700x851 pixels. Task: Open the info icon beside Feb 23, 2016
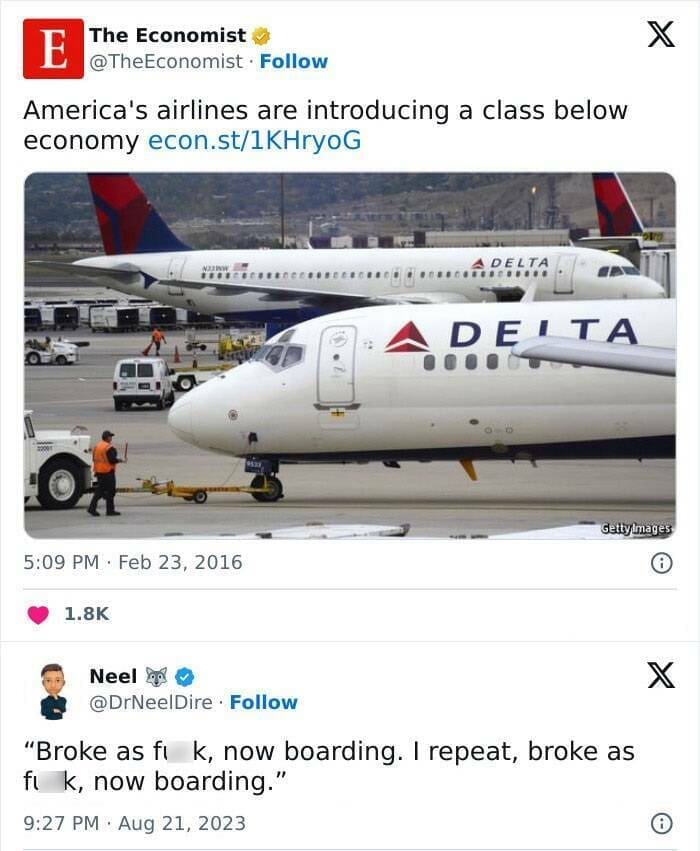[x=661, y=563]
